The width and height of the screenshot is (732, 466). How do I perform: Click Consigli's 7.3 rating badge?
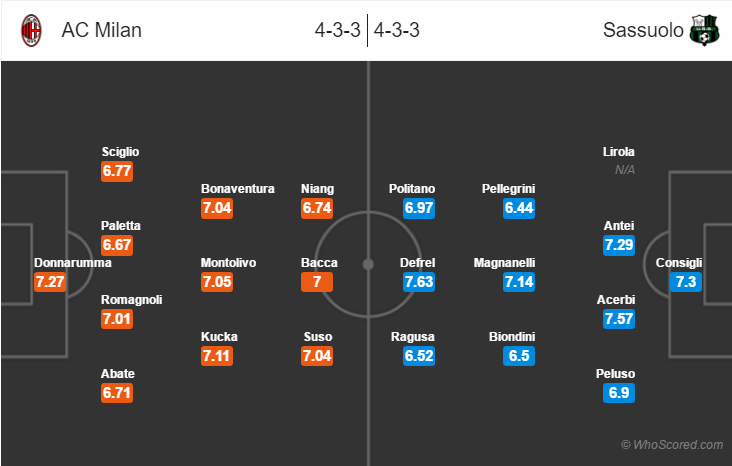pos(686,282)
